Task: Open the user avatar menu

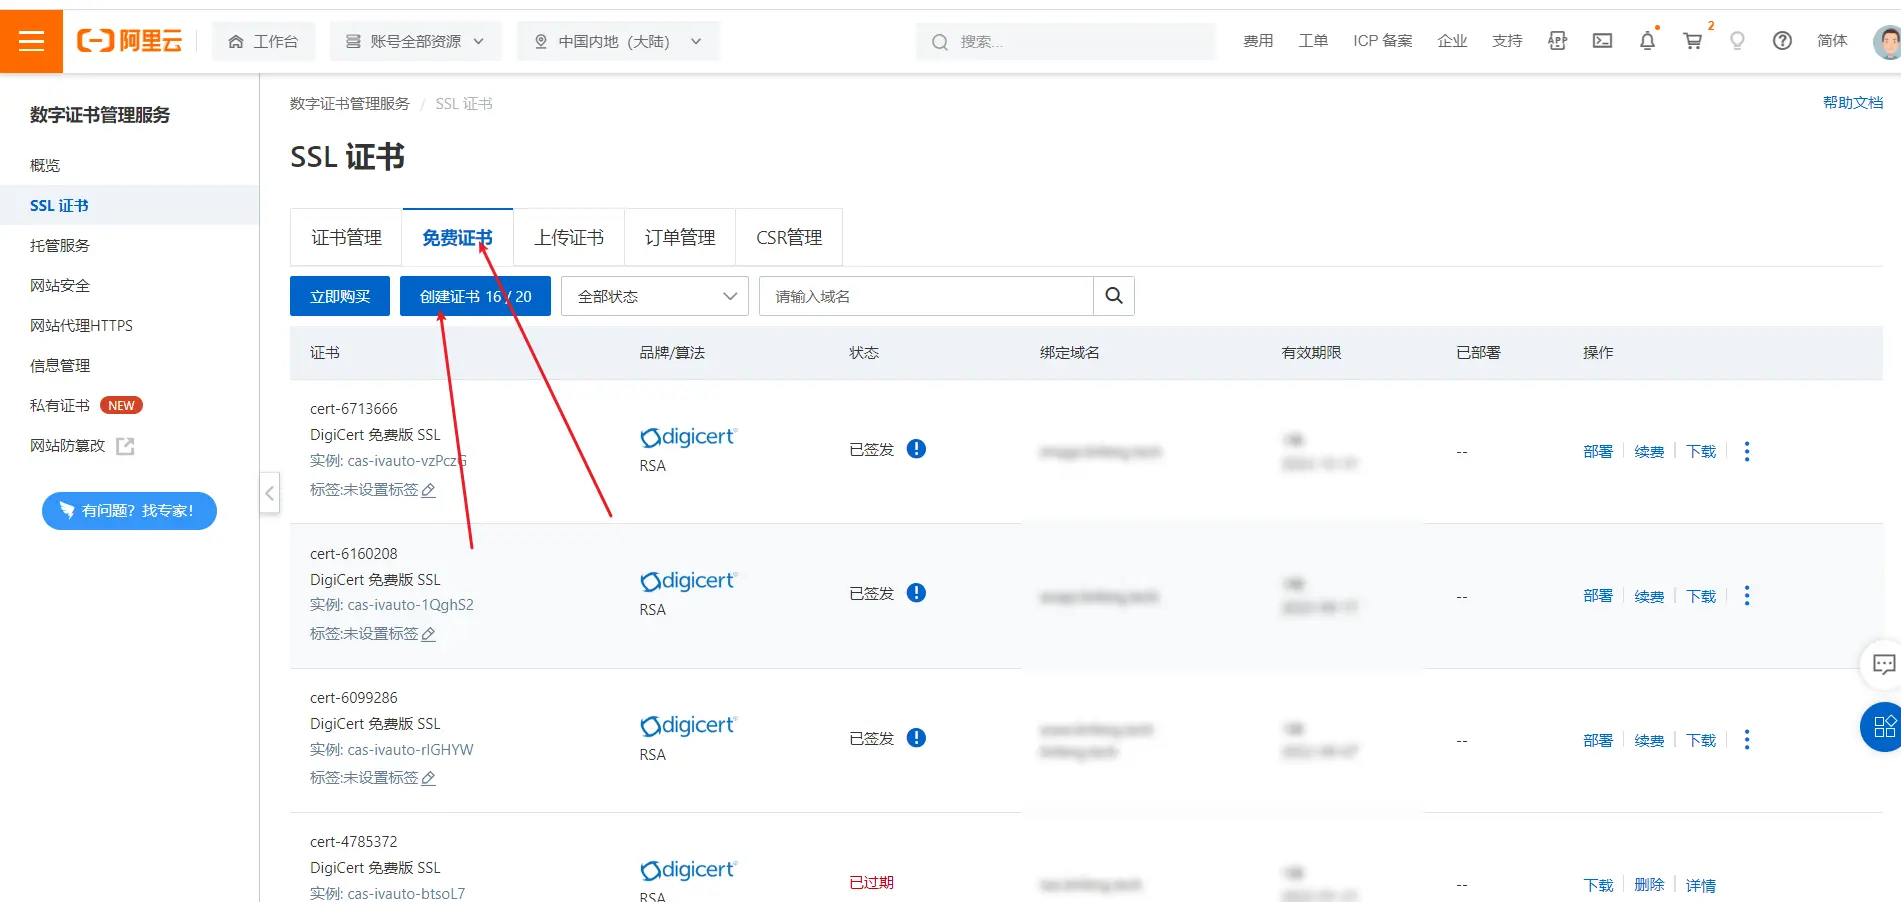Action: point(1887,42)
